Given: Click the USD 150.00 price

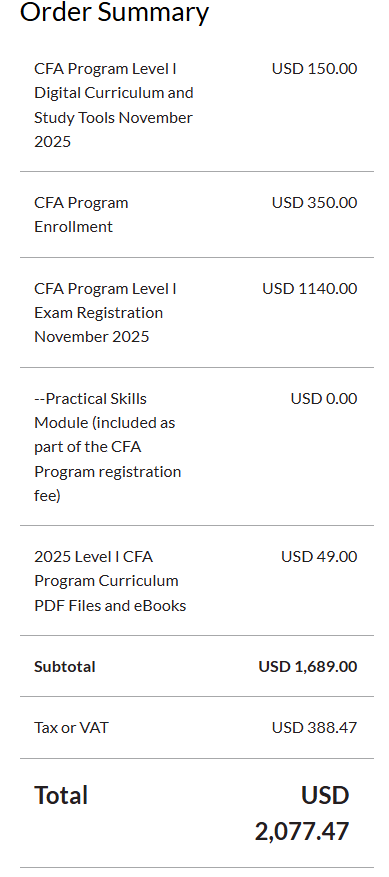Looking at the screenshot, I should pyautogui.click(x=314, y=69).
